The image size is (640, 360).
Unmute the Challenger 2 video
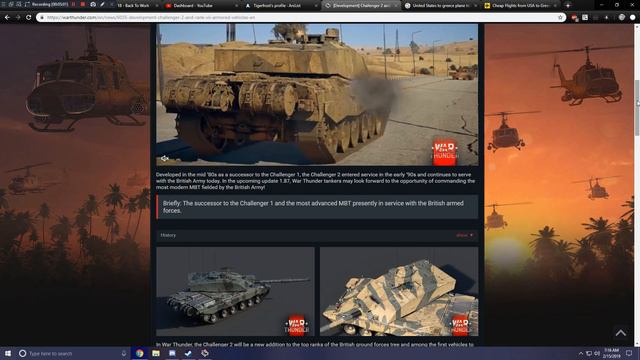[164, 158]
